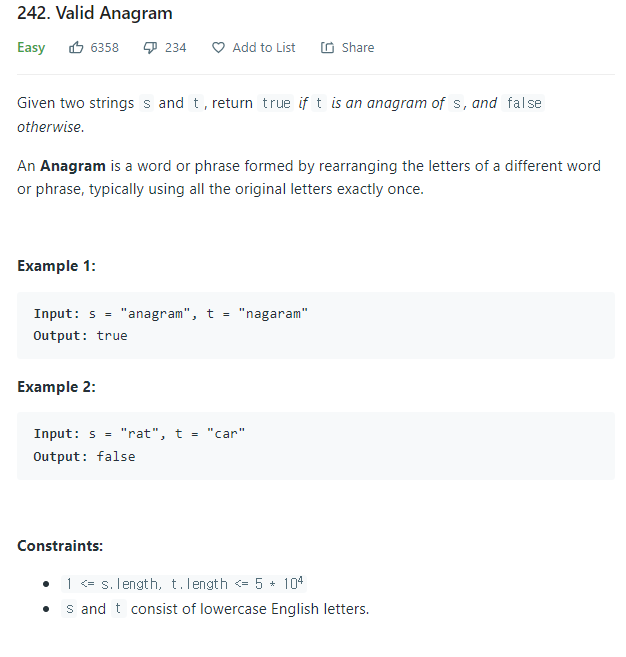Click the like count 6358
This screenshot has height=657, width=626.
coord(105,47)
